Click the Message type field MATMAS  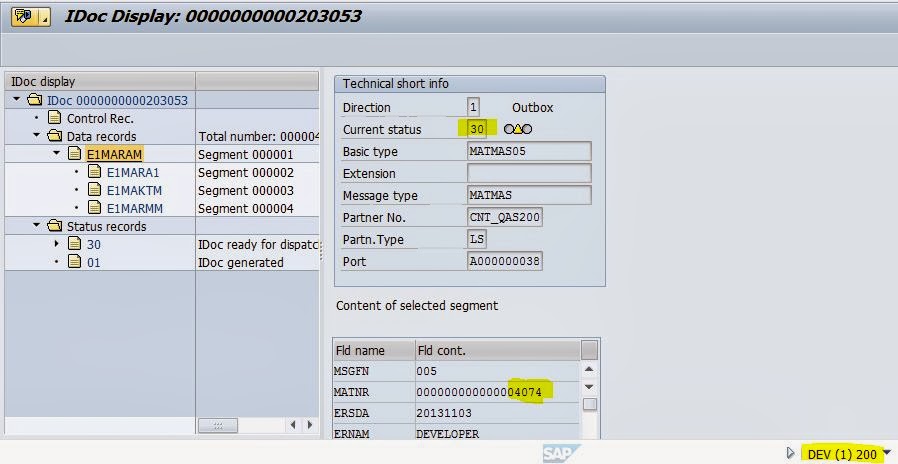[x=529, y=195]
